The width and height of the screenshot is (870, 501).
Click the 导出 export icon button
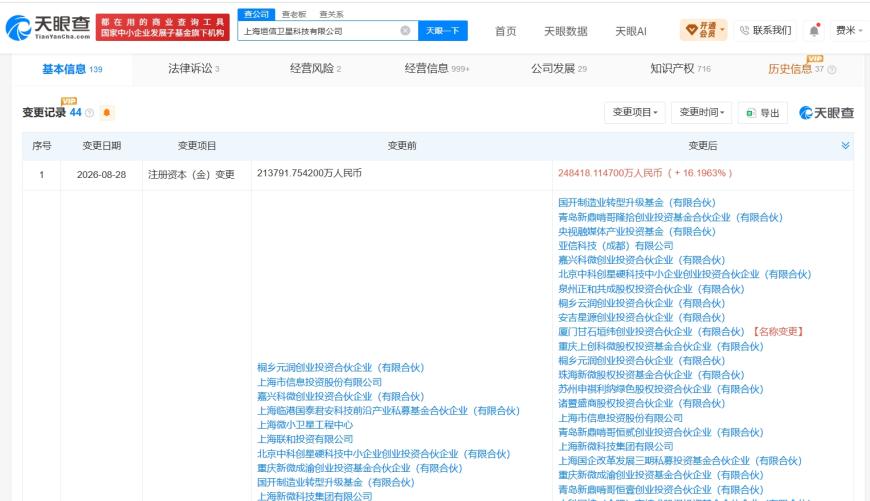pos(762,113)
